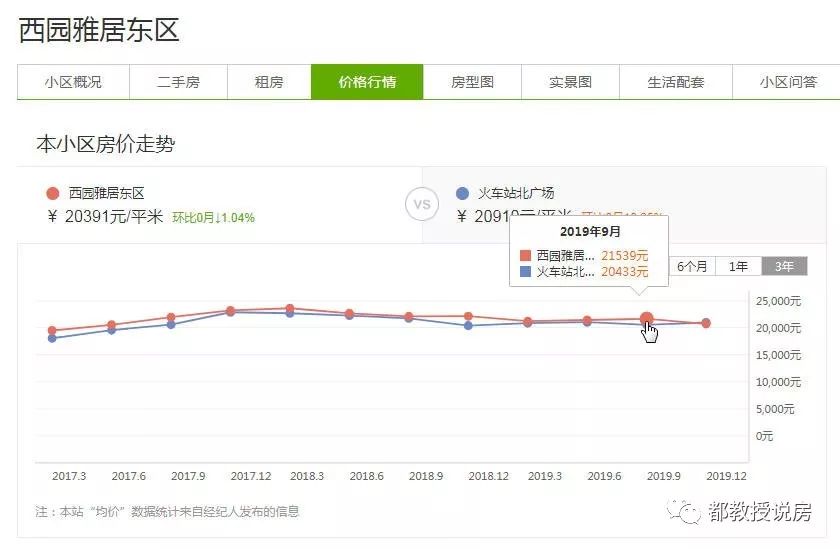
Task: Click the 25,000元 axis label
Action: point(778,301)
